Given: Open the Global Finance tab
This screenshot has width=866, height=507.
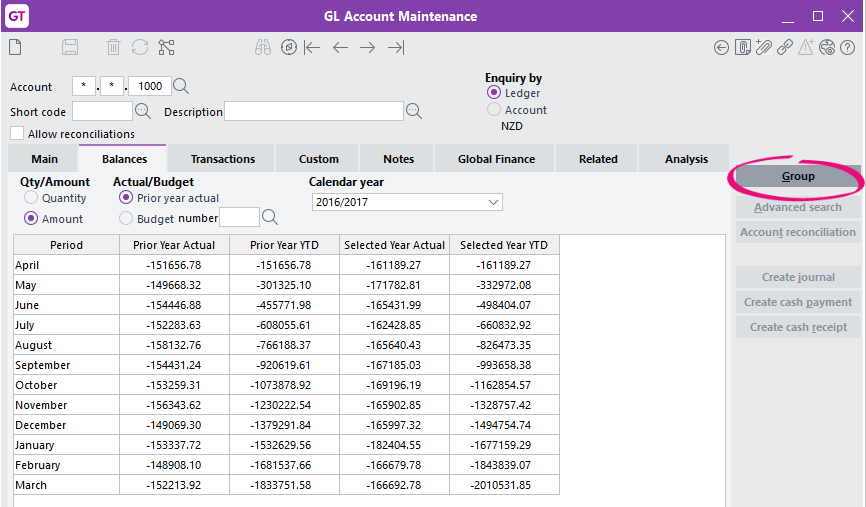Looking at the screenshot, I should [x=496, y=159].
